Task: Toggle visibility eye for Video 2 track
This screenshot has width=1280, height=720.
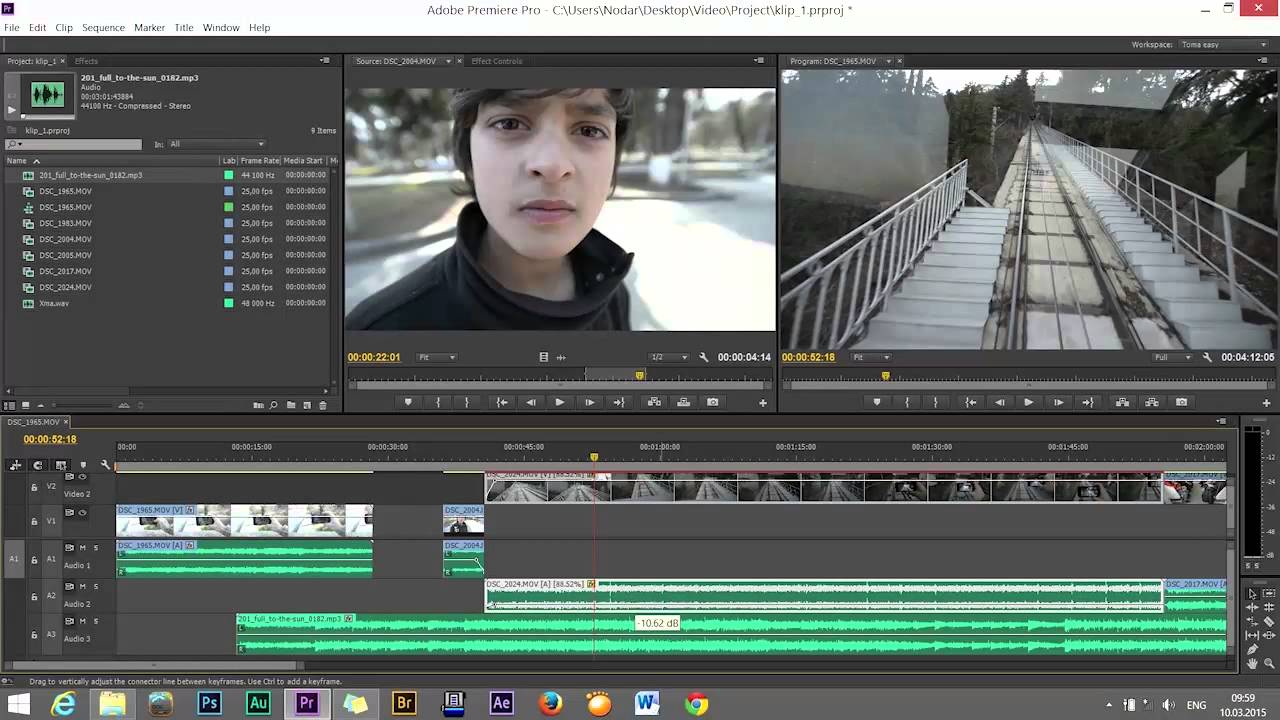Action: click(x=83, y=476)
